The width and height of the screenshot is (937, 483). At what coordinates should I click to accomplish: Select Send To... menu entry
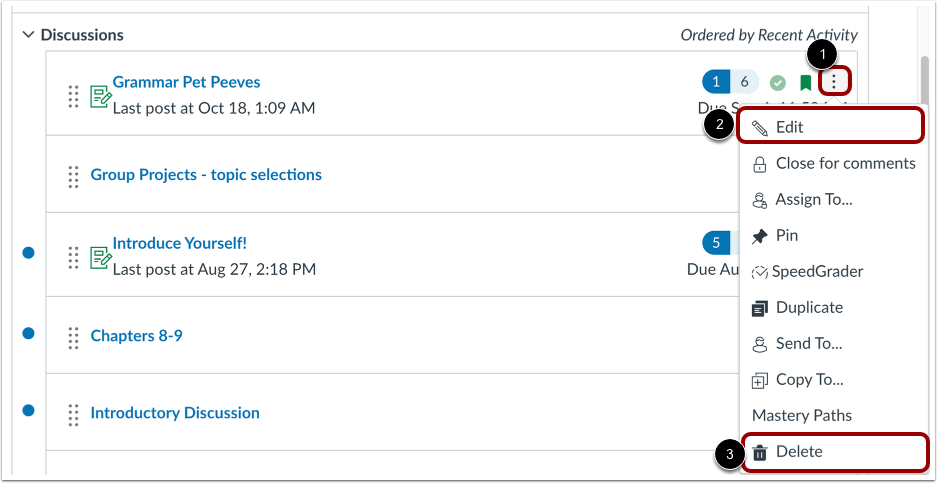808,343
